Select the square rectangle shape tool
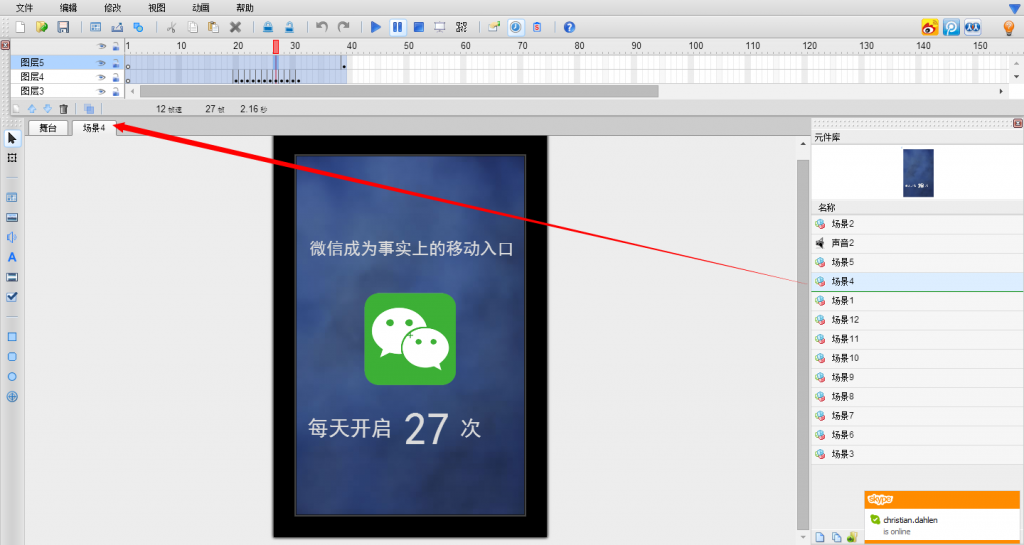 coord(12,337)
